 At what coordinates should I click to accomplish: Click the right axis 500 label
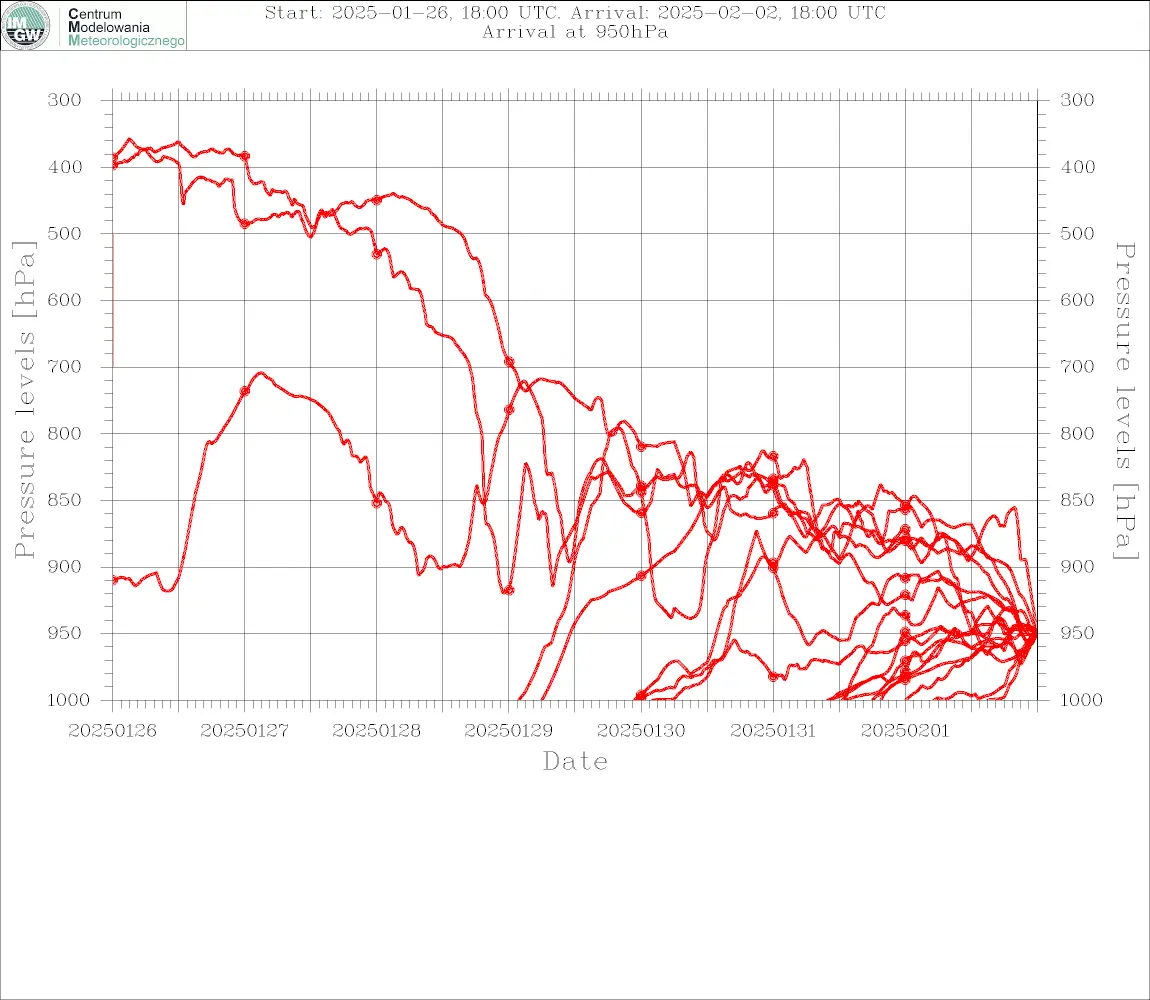point(1077,233)
